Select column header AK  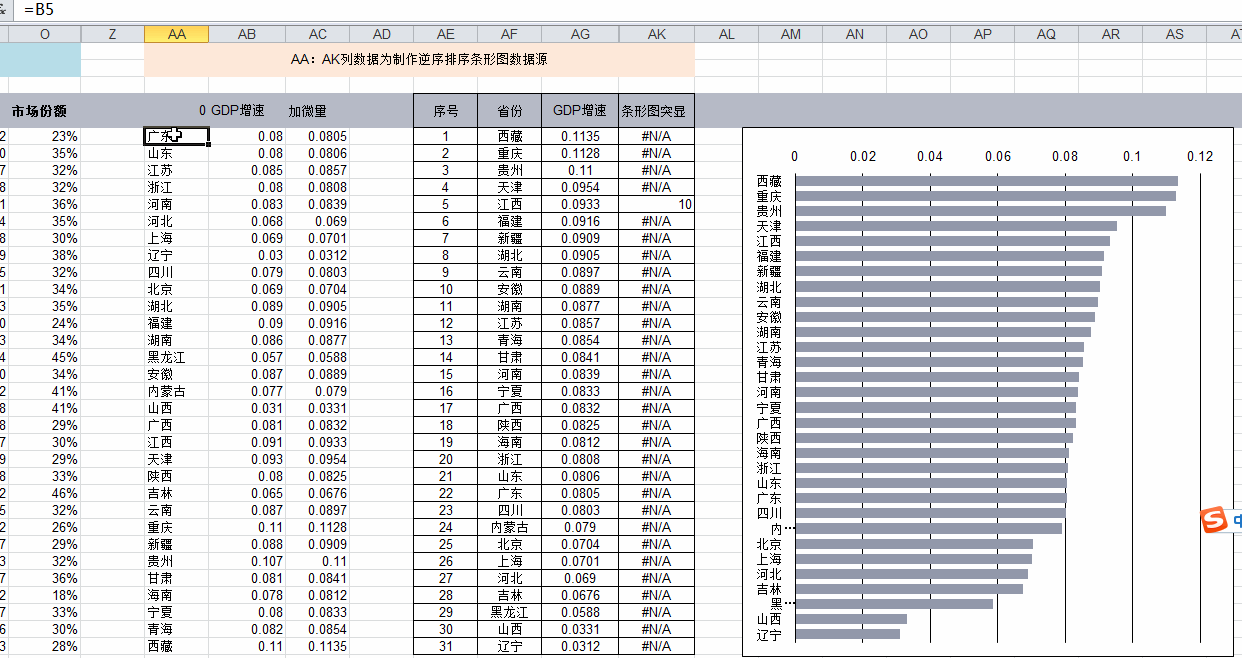[x=656, y=34]
